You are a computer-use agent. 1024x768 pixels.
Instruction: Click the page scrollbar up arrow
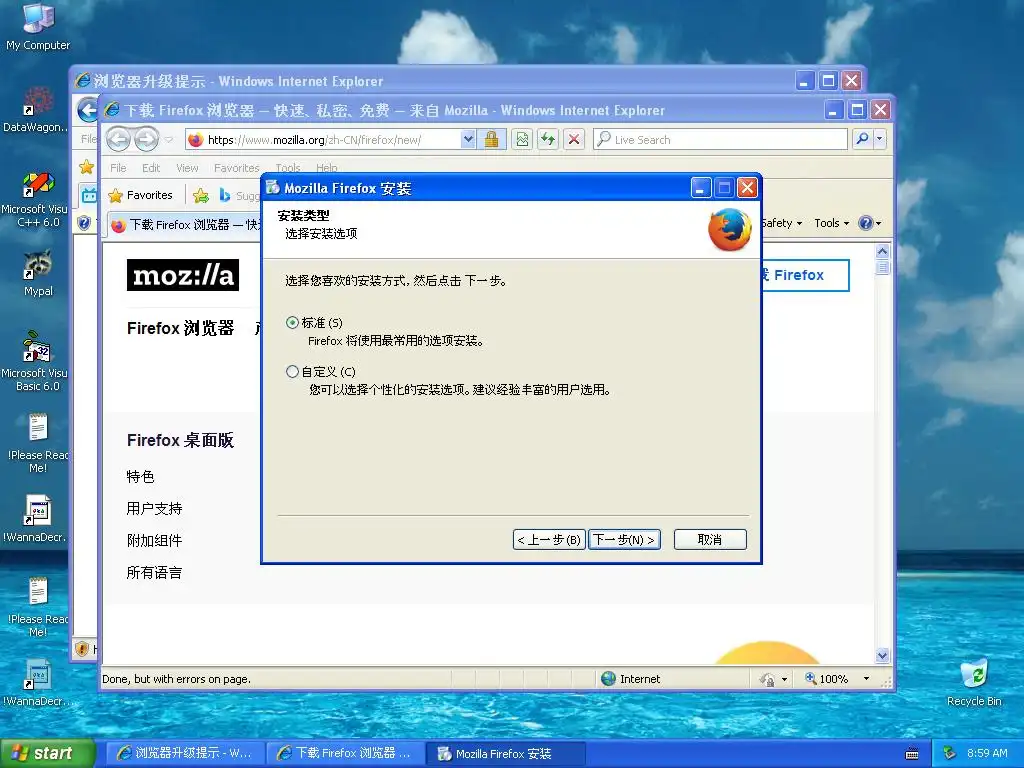882,251
